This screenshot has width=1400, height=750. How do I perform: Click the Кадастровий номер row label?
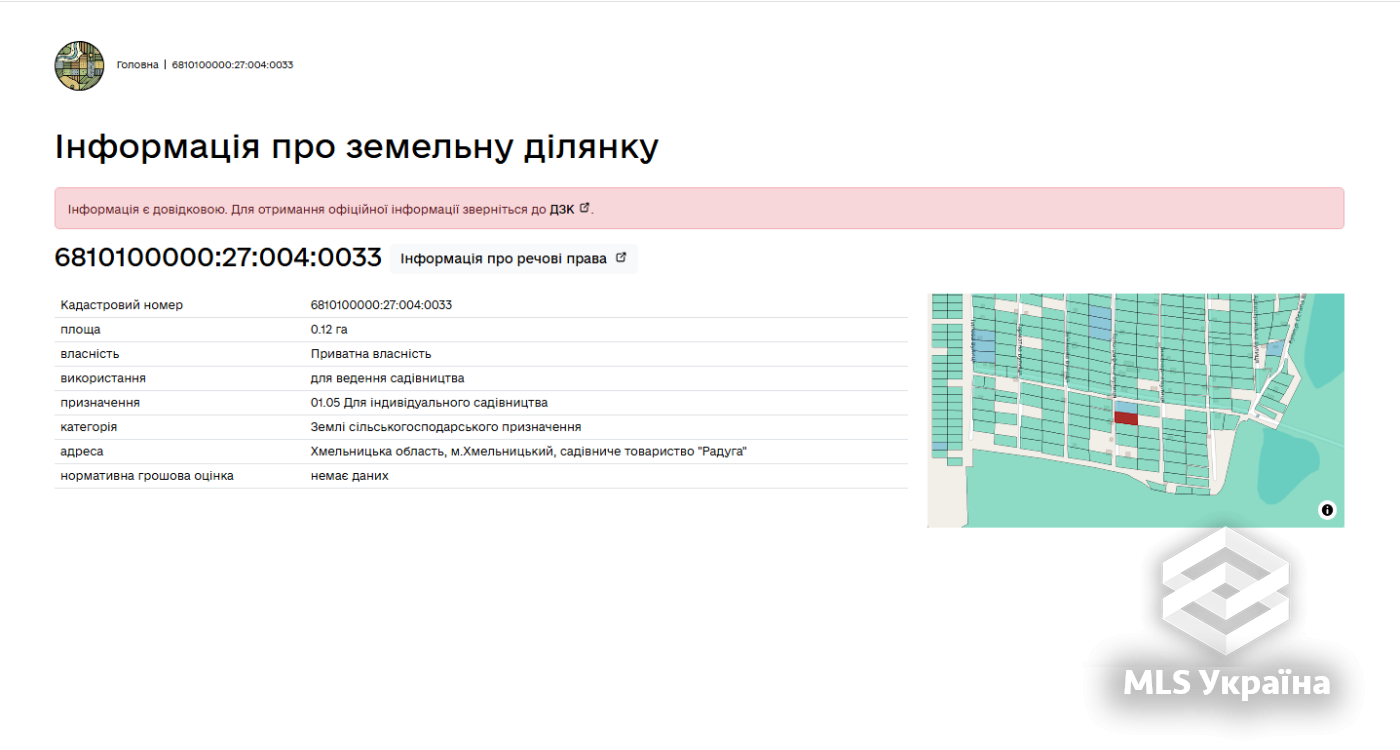click(122, 305)
